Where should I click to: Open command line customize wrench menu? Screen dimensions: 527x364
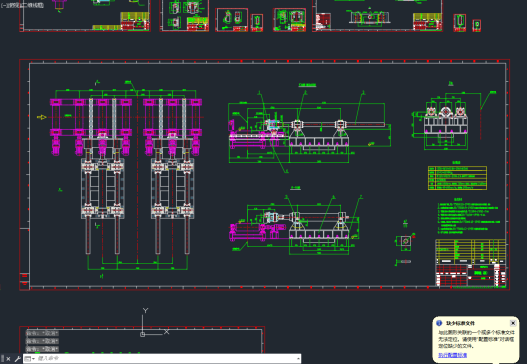click(x=17, y=359)
